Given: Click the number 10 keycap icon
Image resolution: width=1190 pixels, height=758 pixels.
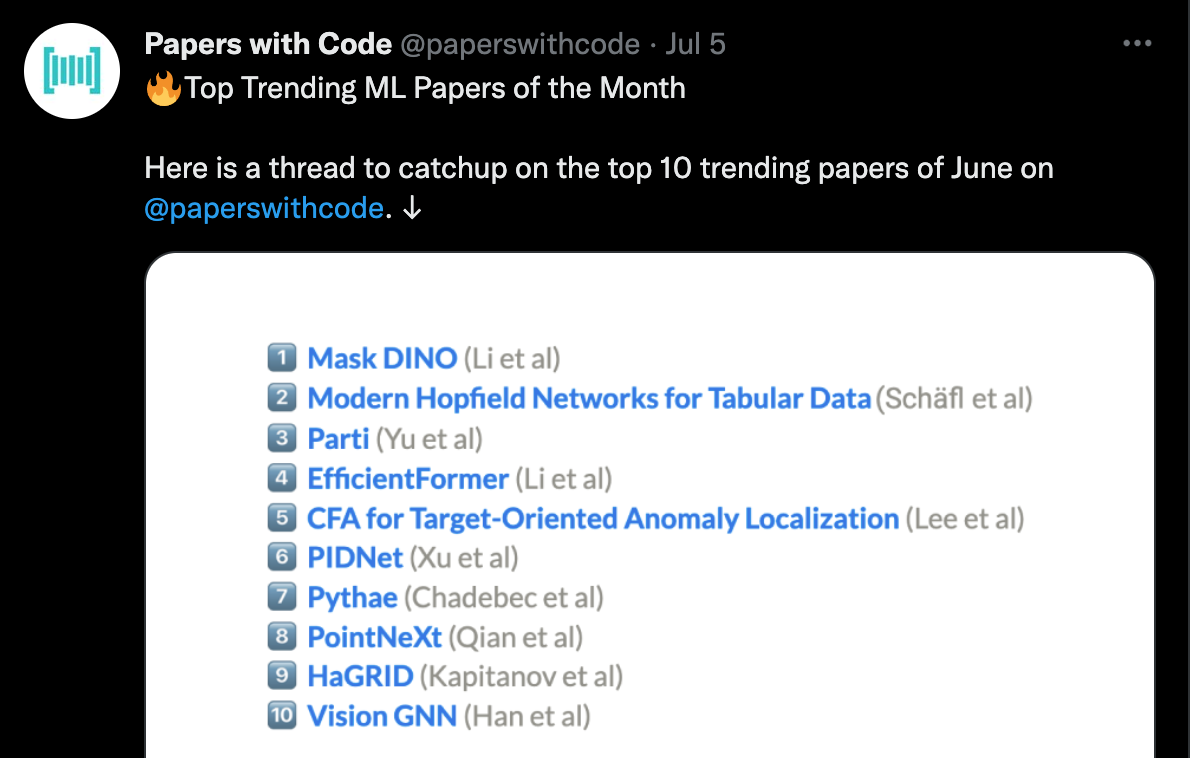Looking at the screenshot, I should (282, 715).
